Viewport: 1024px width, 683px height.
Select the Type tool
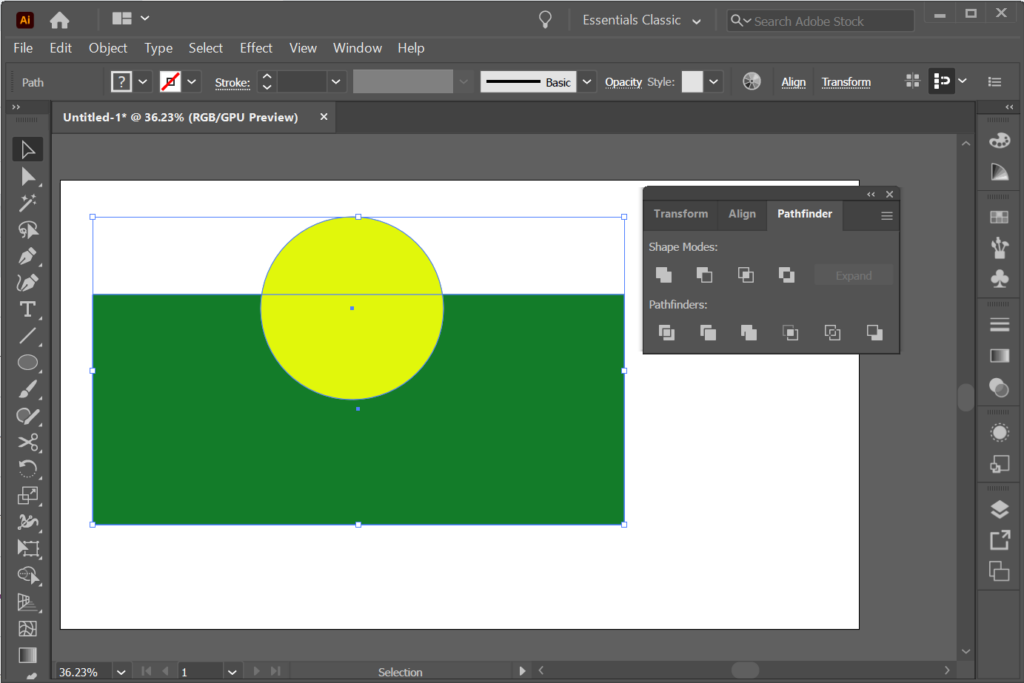(x=27, y=309)
